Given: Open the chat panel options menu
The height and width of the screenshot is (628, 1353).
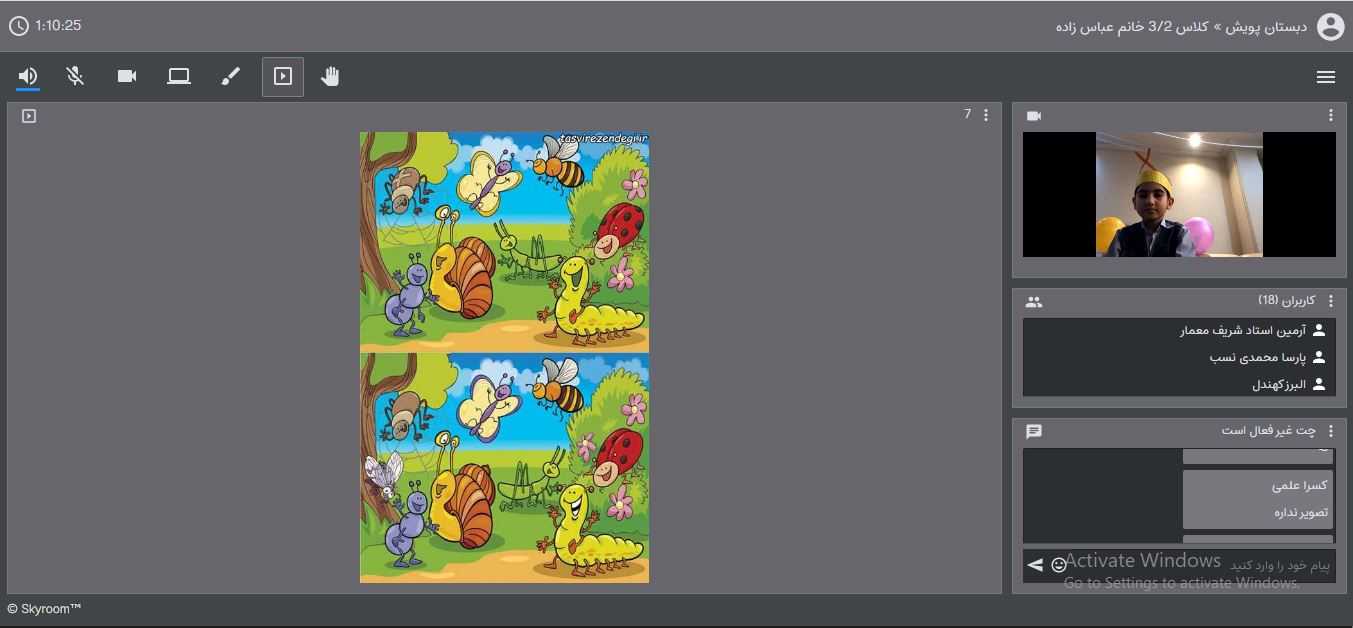Looking at the screenshot, I should [1331, 430].
